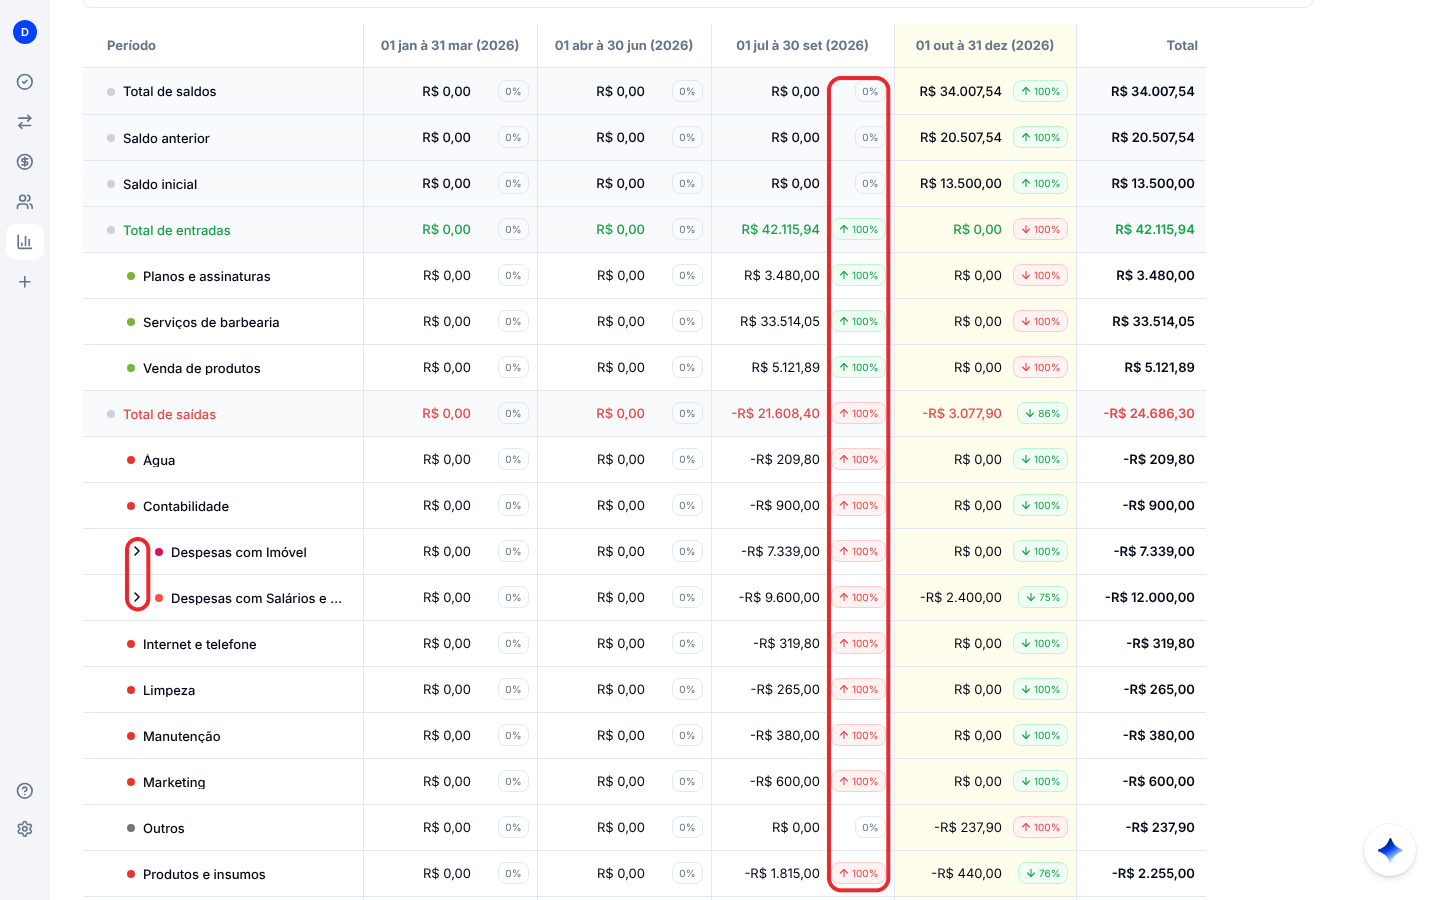Click the green dot beside Planos e assinaturas
Screen dimensions: 1440x900
tap(131, 276)
